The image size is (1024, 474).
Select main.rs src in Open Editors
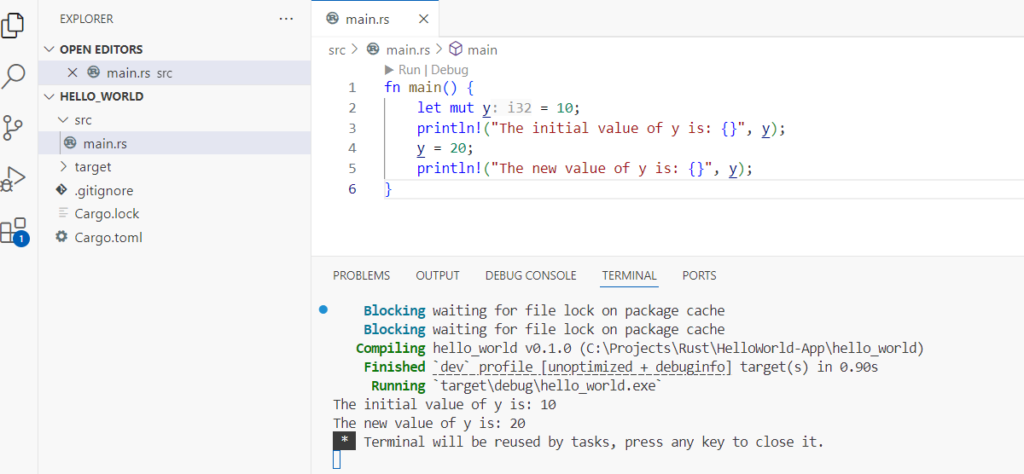point(174,73)
